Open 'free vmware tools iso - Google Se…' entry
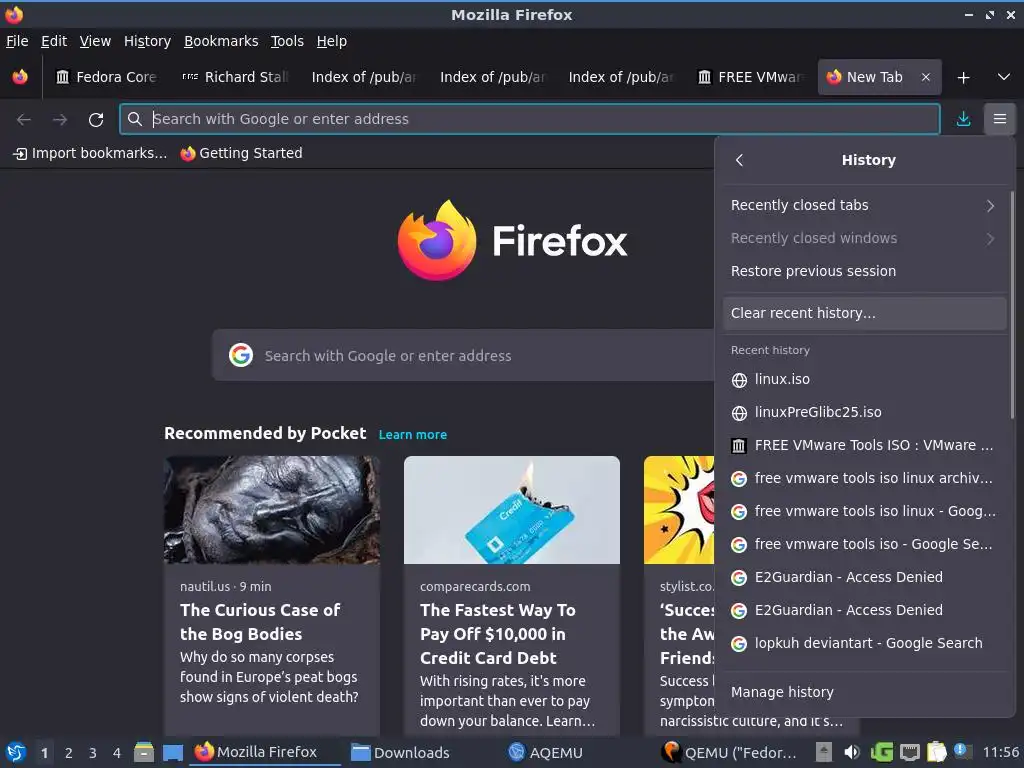Viewport: 1024px width, 768px height. click(x=864, y=545)
